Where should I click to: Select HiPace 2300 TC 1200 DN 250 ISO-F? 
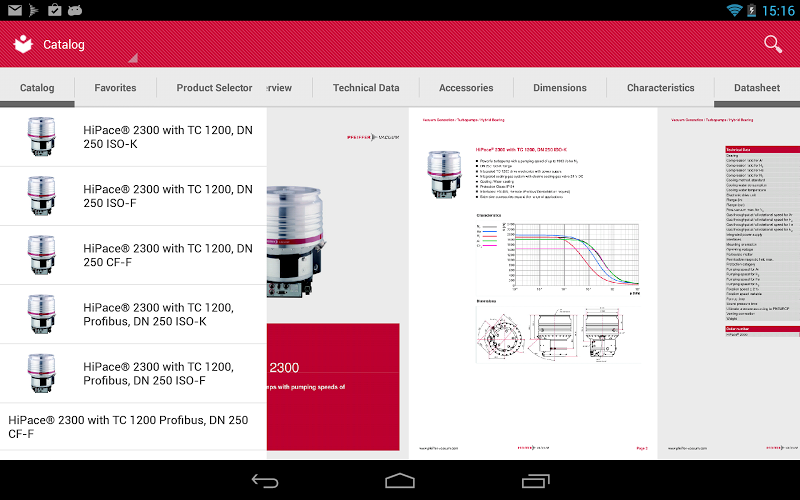(x=133, y=196)
